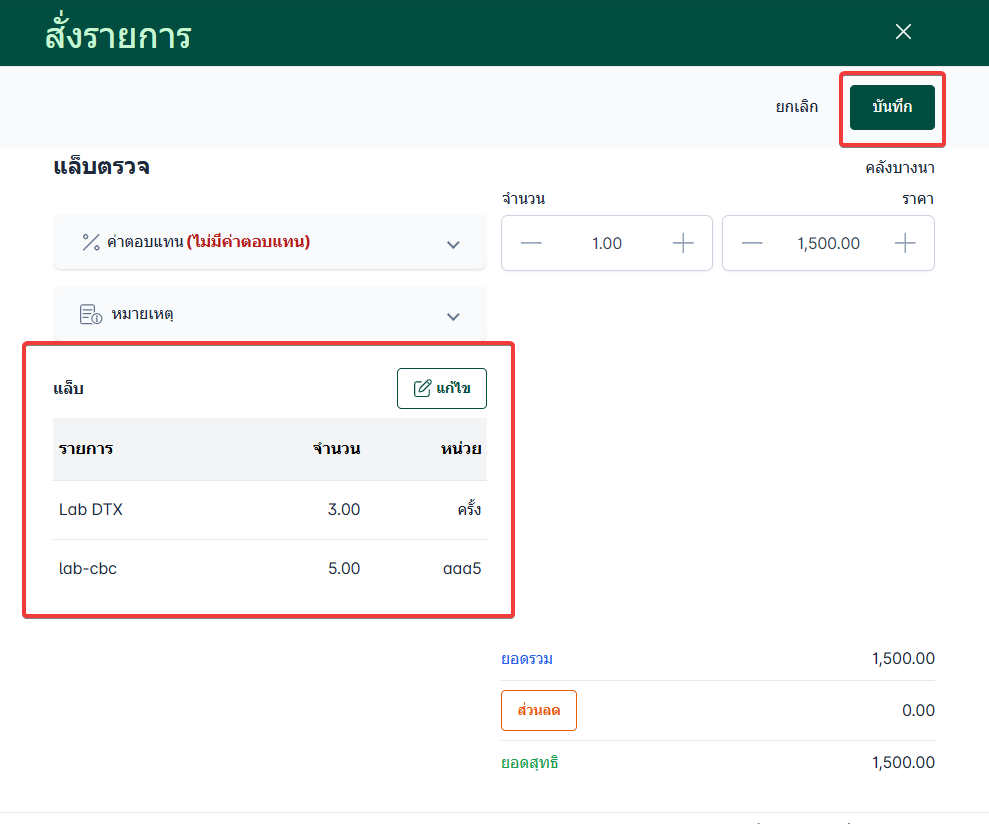Screen dimensions: 989x824
Task: Select the lab-cbc row
Action: [270, 569]
